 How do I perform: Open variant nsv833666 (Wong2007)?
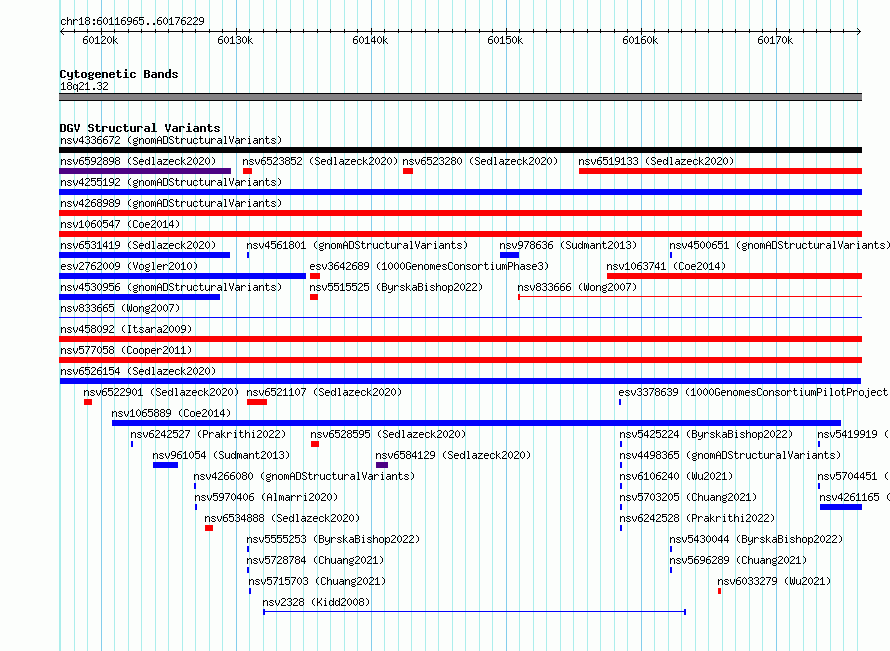click(x=577, y=287)
